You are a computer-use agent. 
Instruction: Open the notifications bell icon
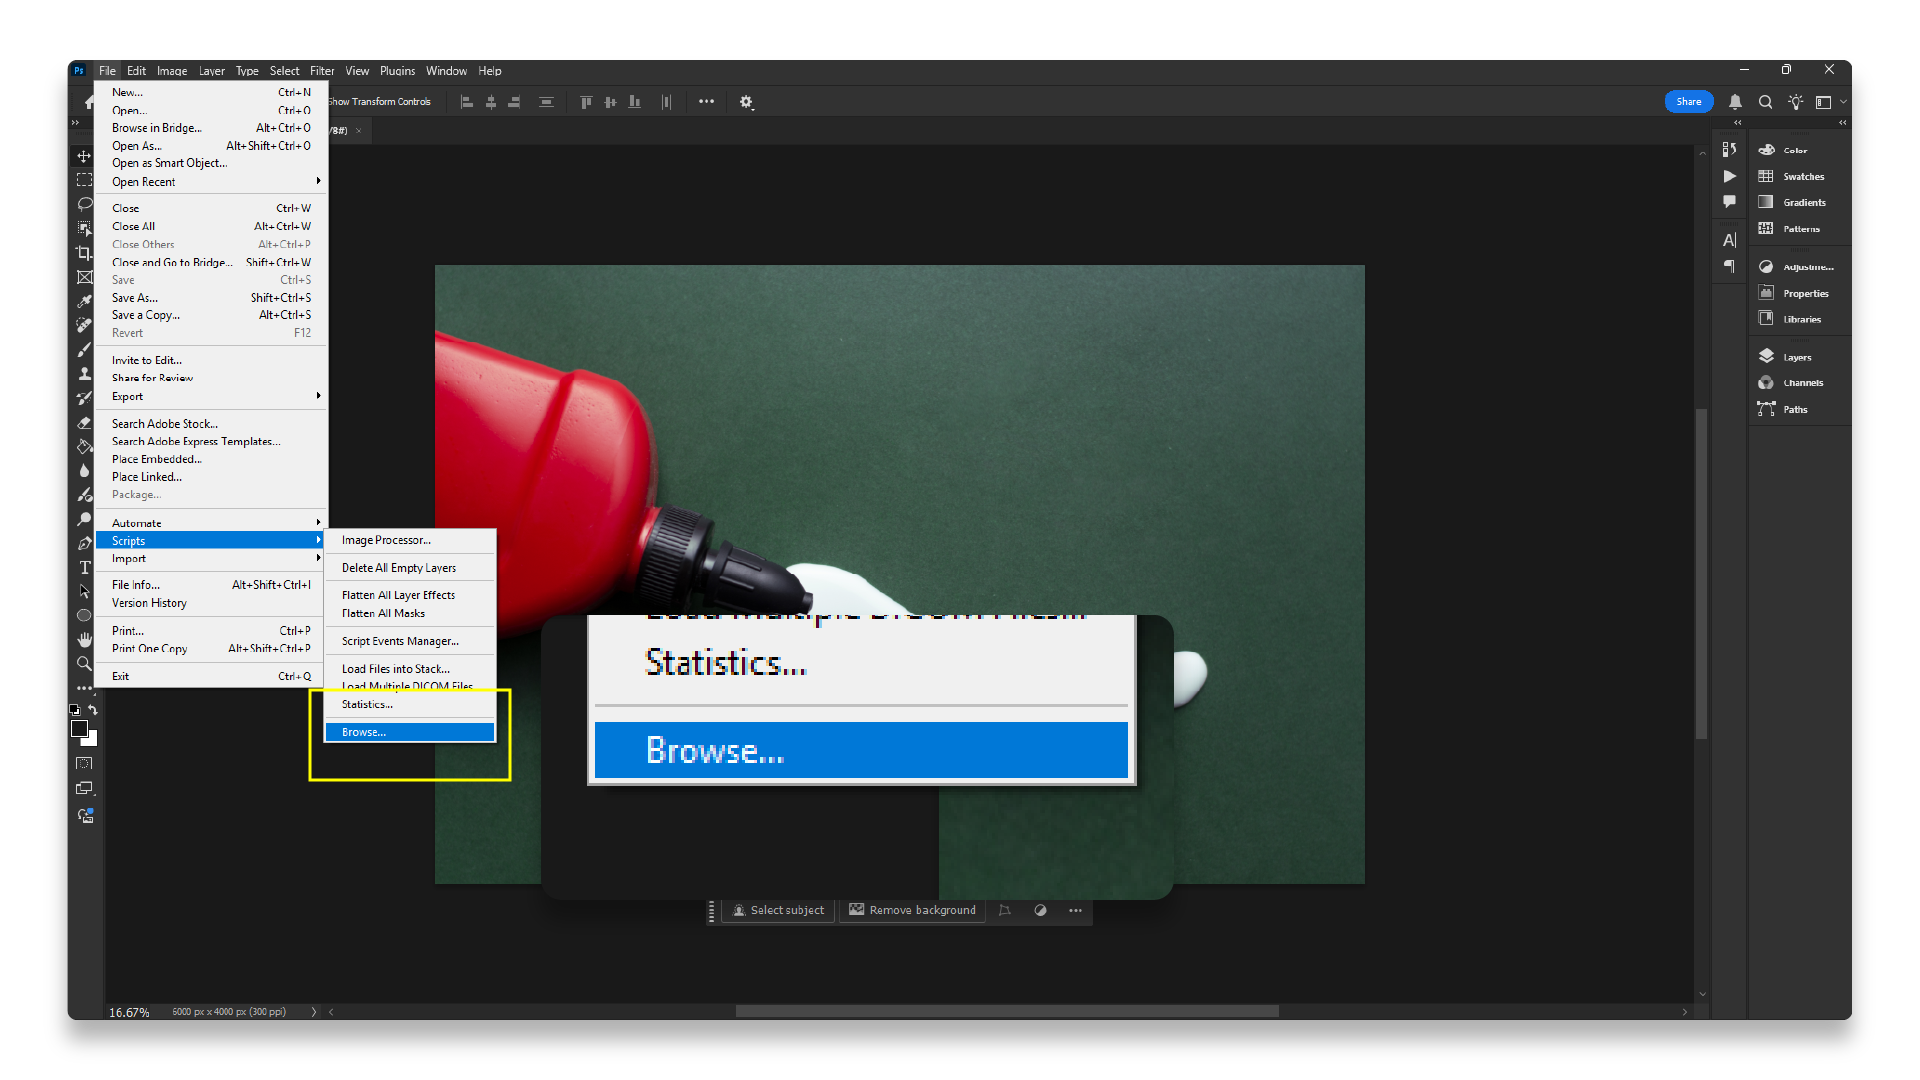(1735, 102)
